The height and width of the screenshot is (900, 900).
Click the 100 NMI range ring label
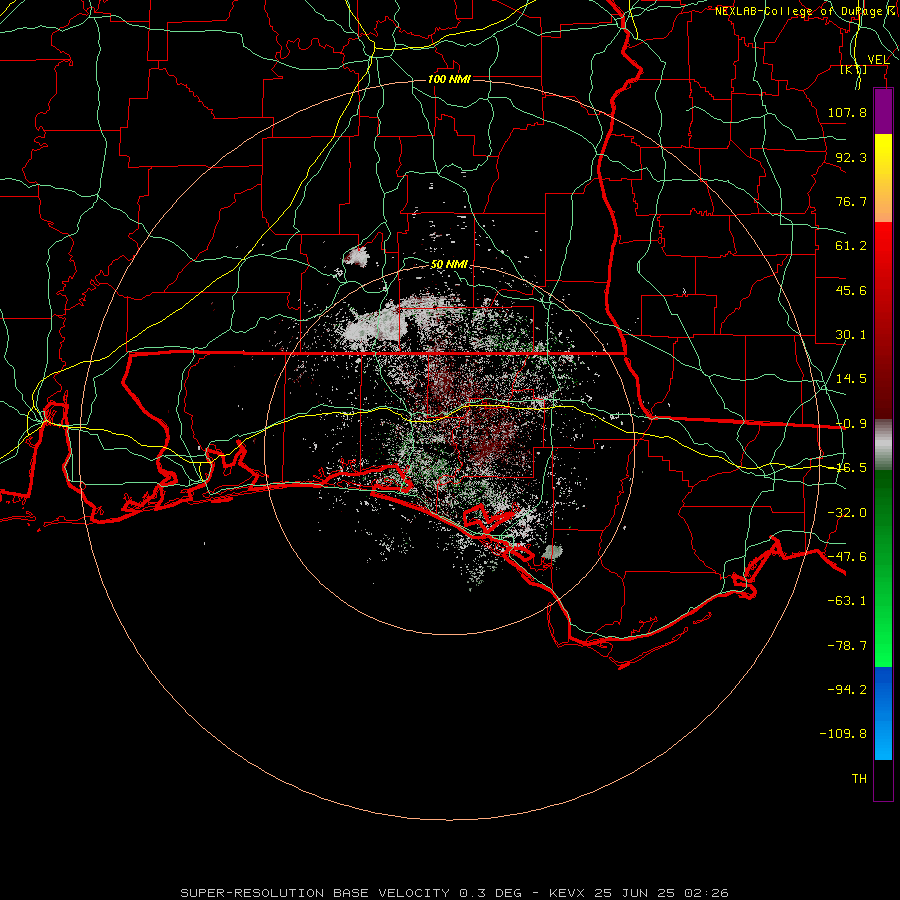pyautogui.click(x=449, y=79)
